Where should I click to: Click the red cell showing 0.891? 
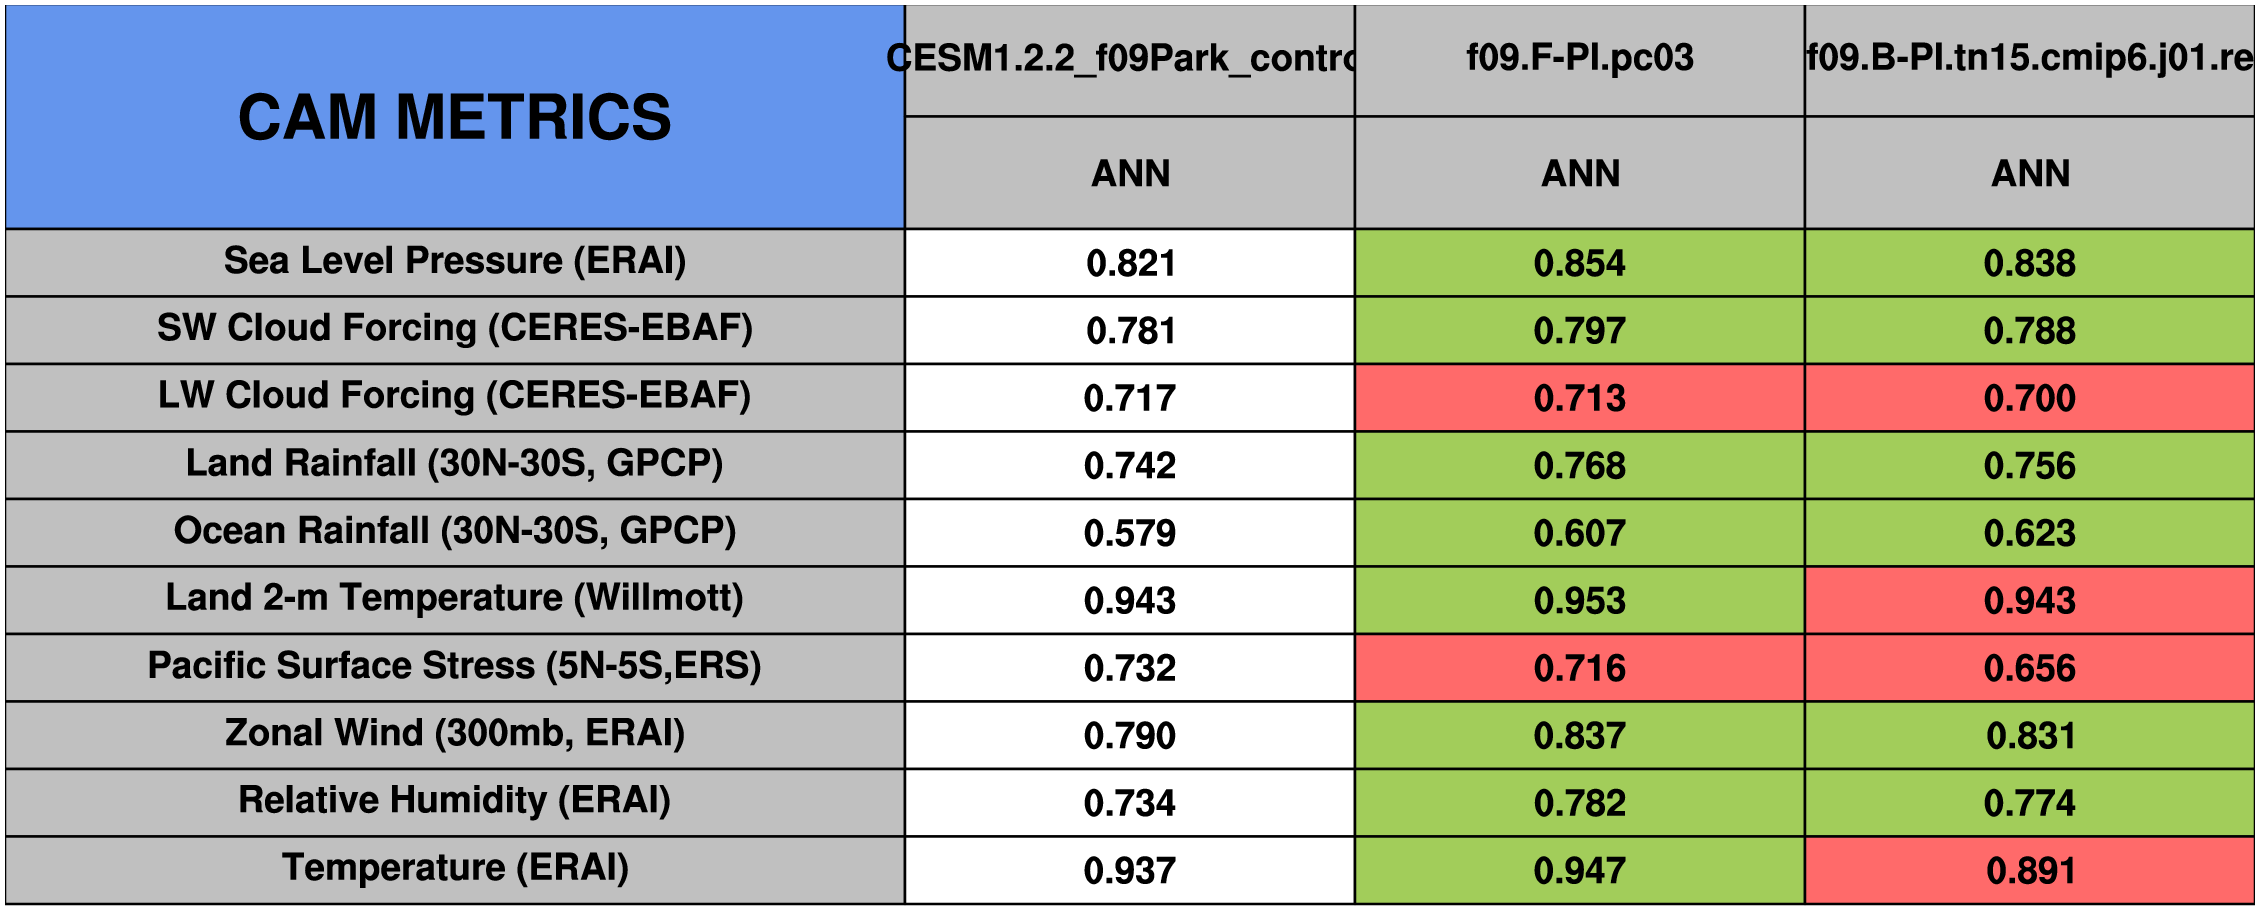(x=2029, y=870)
